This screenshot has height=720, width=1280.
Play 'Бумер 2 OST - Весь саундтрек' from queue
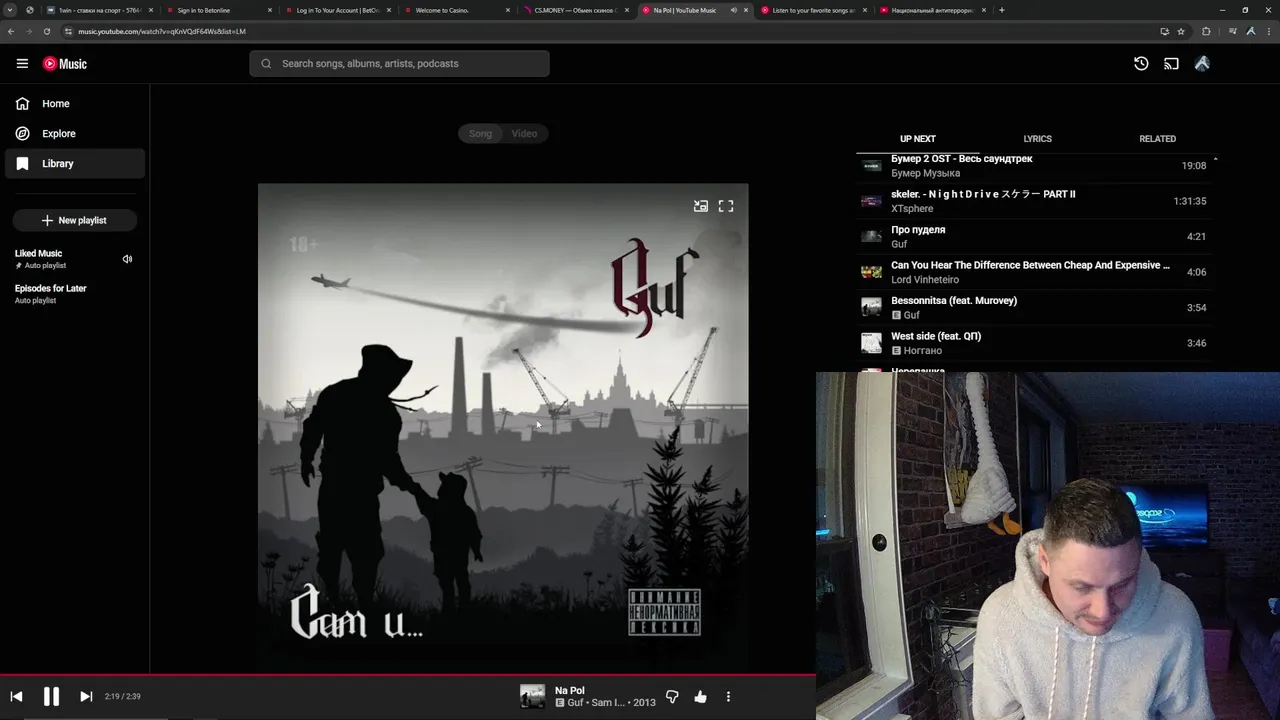1036,165
